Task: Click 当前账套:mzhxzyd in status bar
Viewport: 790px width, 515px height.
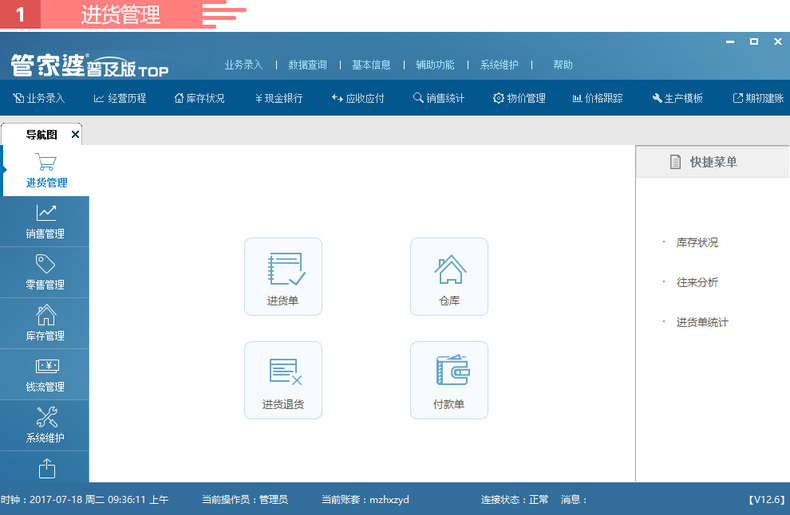Action: (x=365, y=499)
